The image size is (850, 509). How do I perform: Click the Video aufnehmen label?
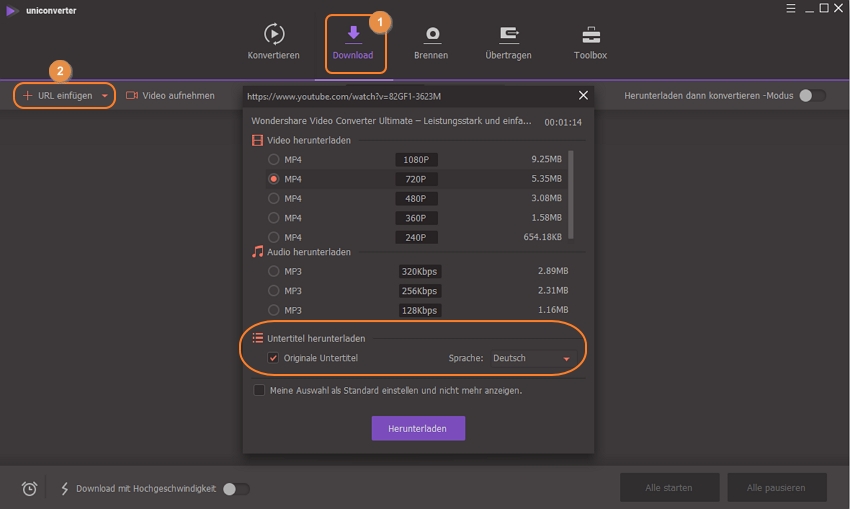178,95
